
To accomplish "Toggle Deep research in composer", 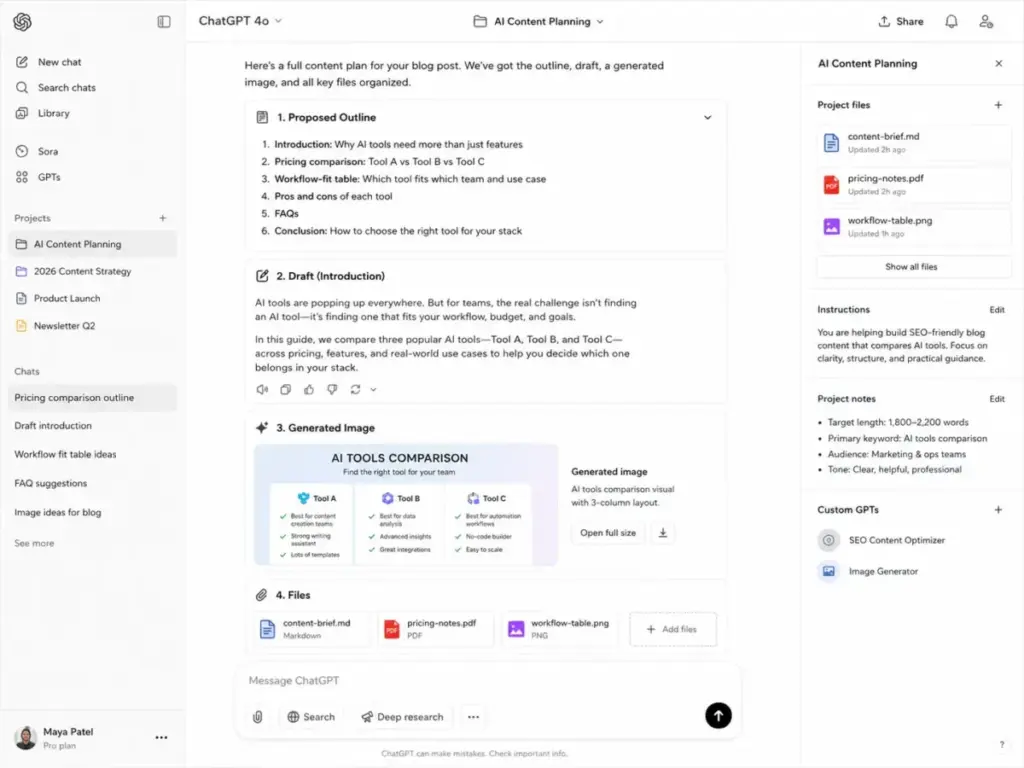I will (x=402, y=717).
